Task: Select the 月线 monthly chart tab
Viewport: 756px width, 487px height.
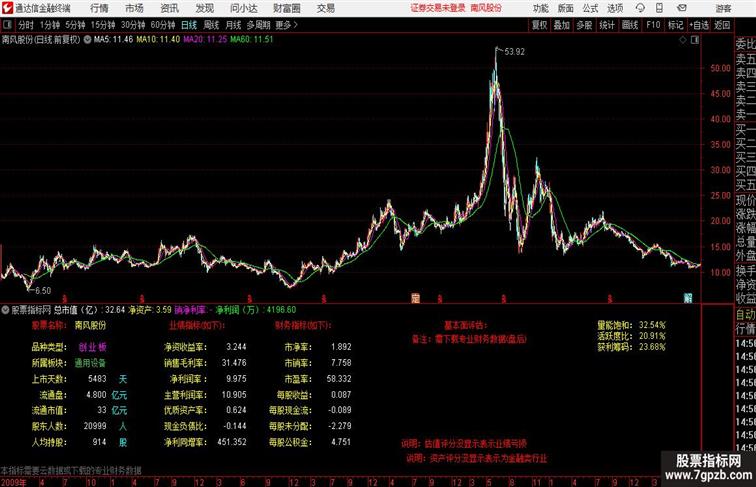Action: 233,25
